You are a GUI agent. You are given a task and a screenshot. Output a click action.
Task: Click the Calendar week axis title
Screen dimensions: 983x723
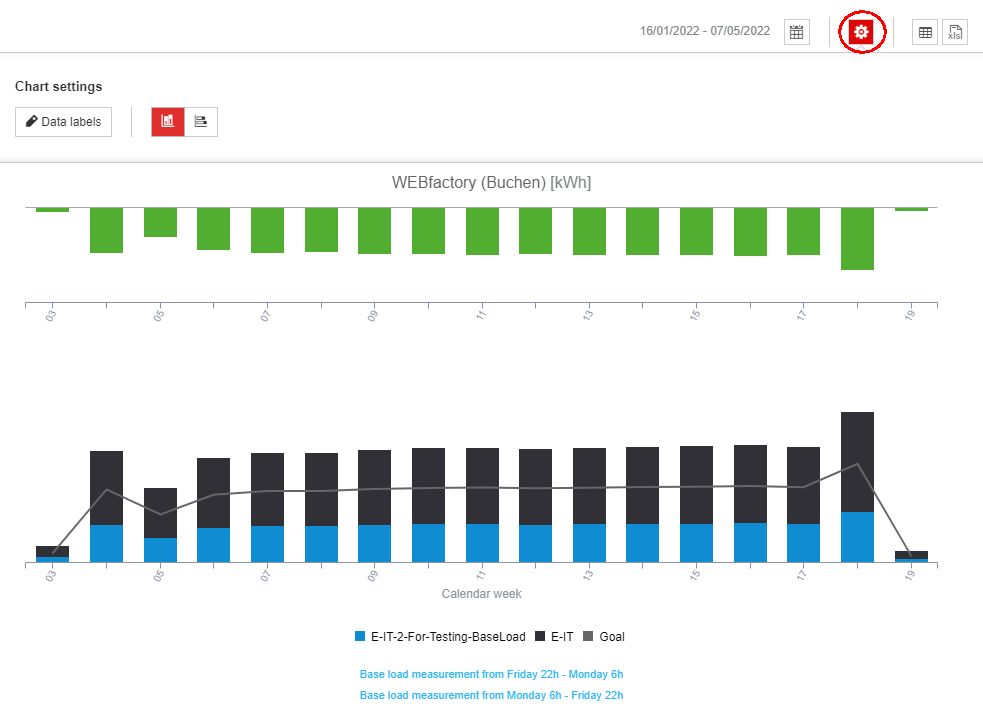[481, 594]
